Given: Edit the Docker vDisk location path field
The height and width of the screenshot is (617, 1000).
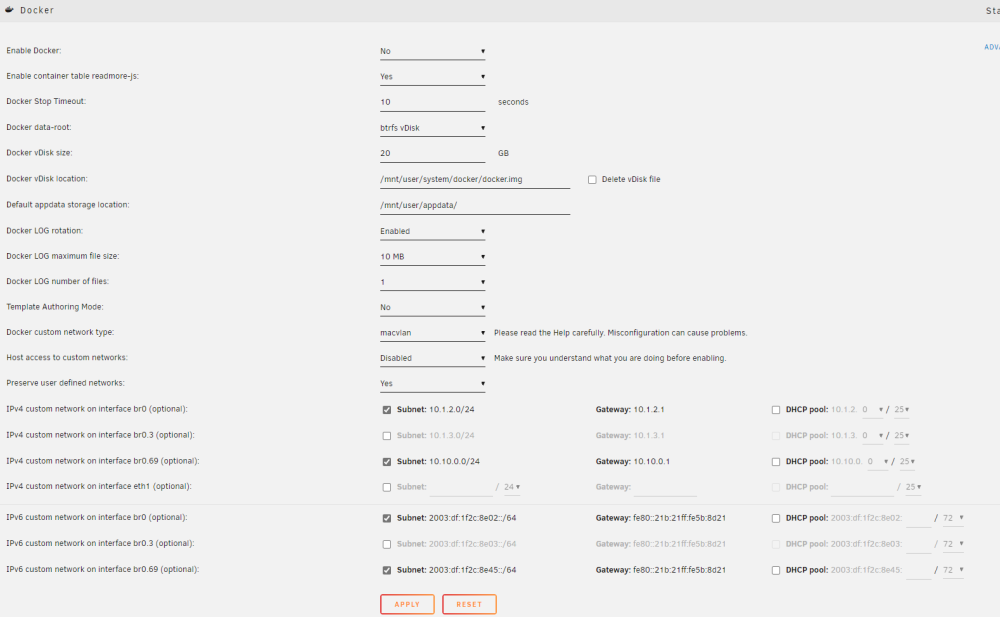Looking at the screenshot, I should [x=474, y=179].
